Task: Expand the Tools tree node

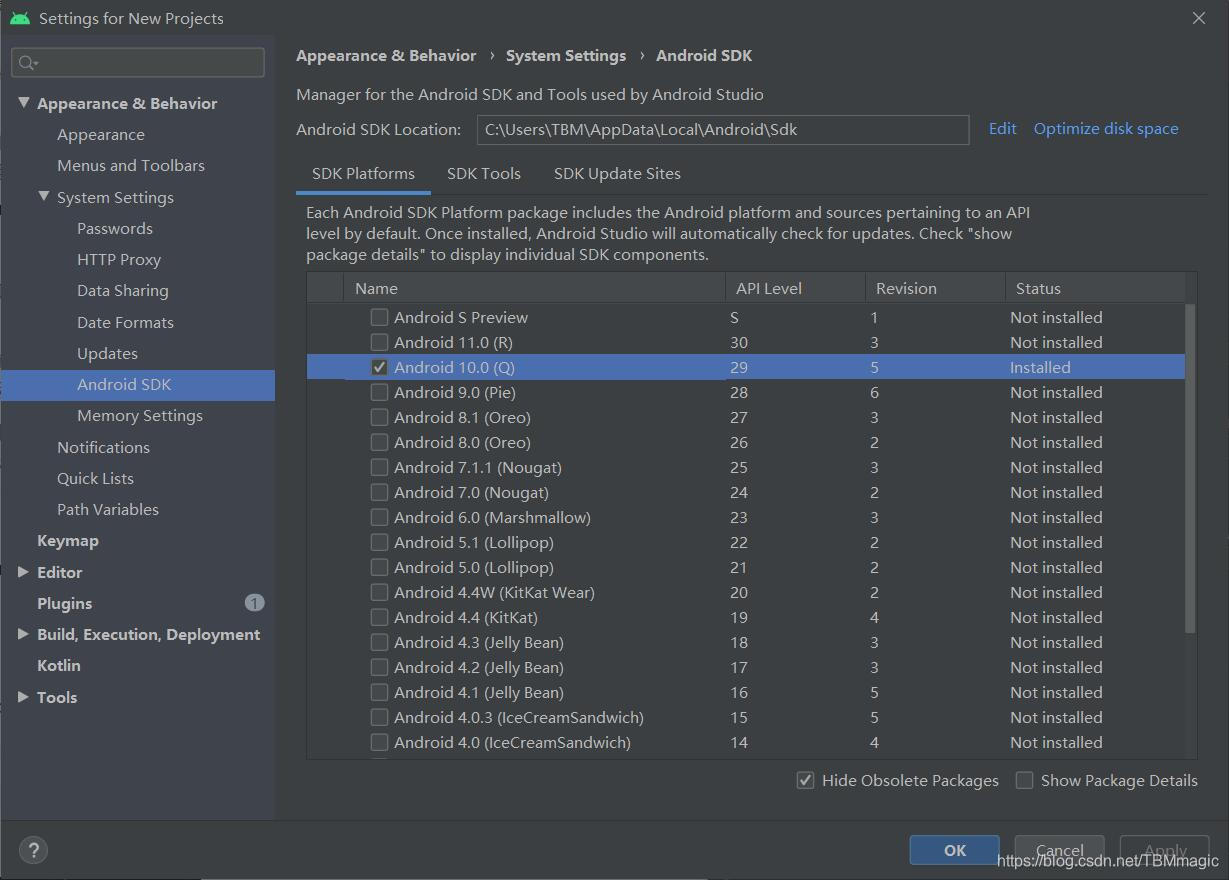Action: 23,697
